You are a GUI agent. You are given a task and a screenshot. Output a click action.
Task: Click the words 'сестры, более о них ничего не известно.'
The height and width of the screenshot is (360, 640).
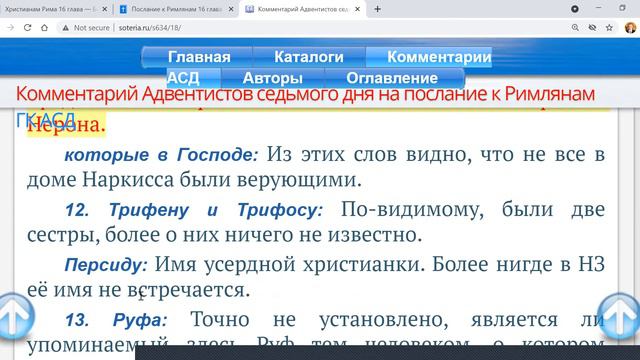click(224, 235)
